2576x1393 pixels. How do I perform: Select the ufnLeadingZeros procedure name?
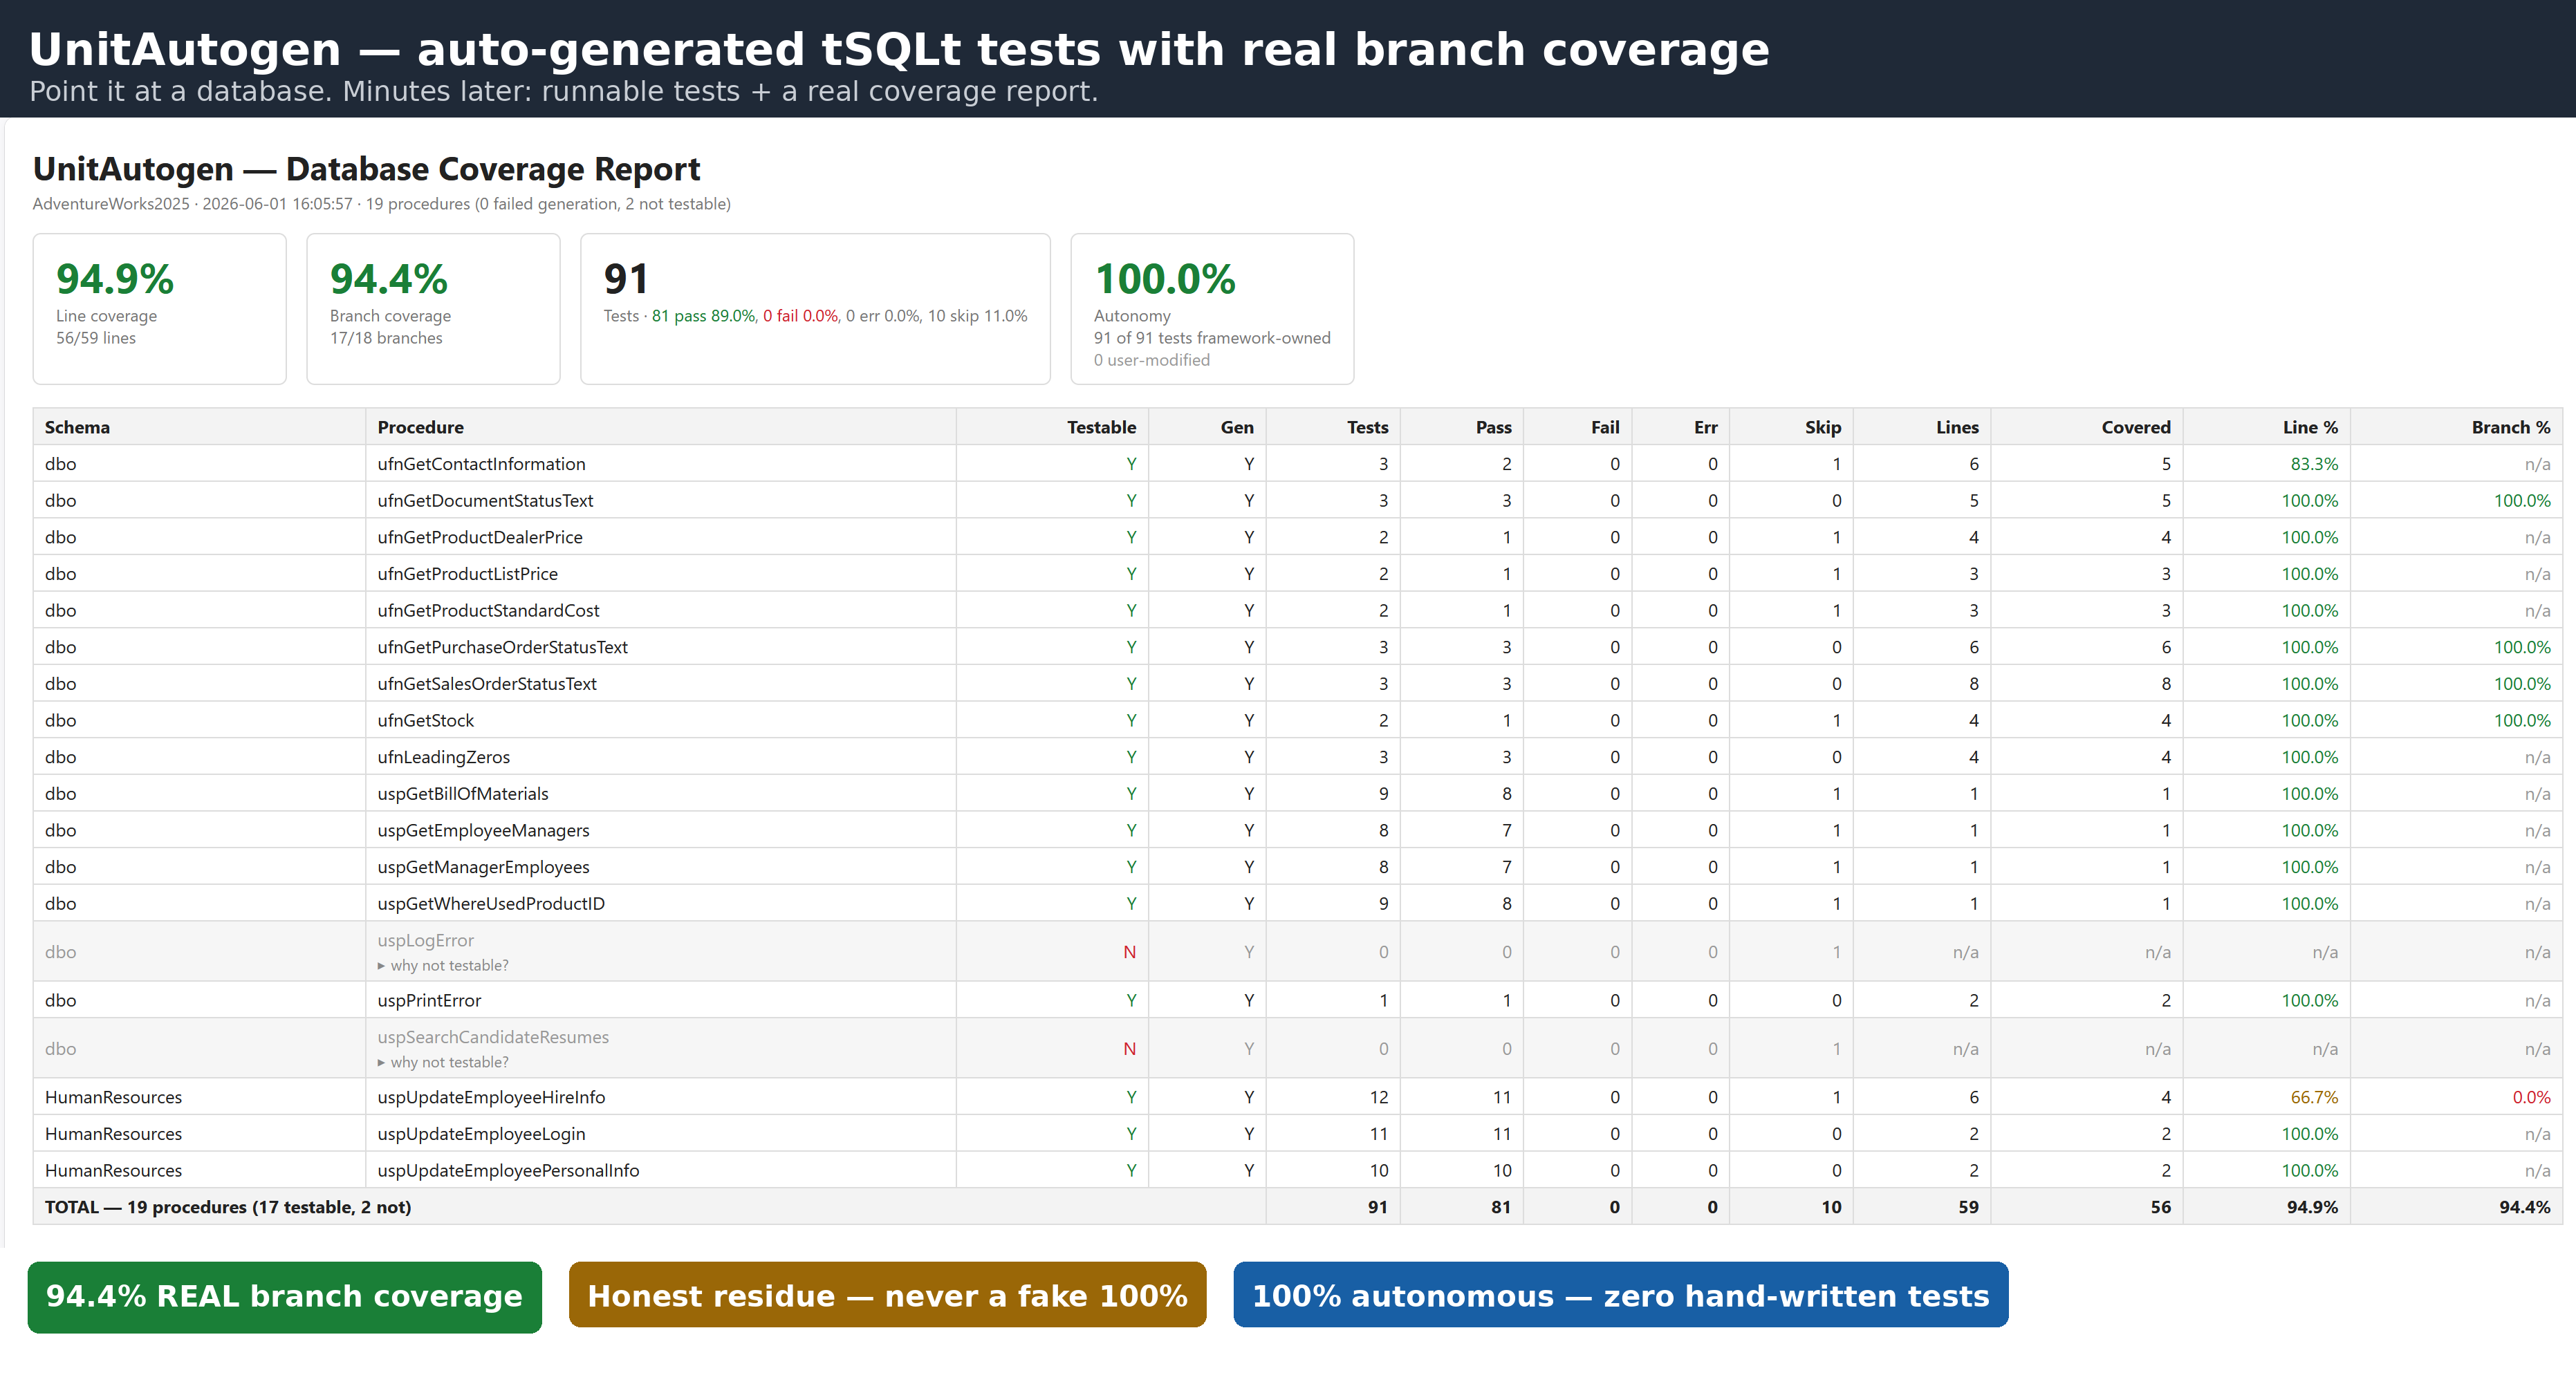coord(443,757)
